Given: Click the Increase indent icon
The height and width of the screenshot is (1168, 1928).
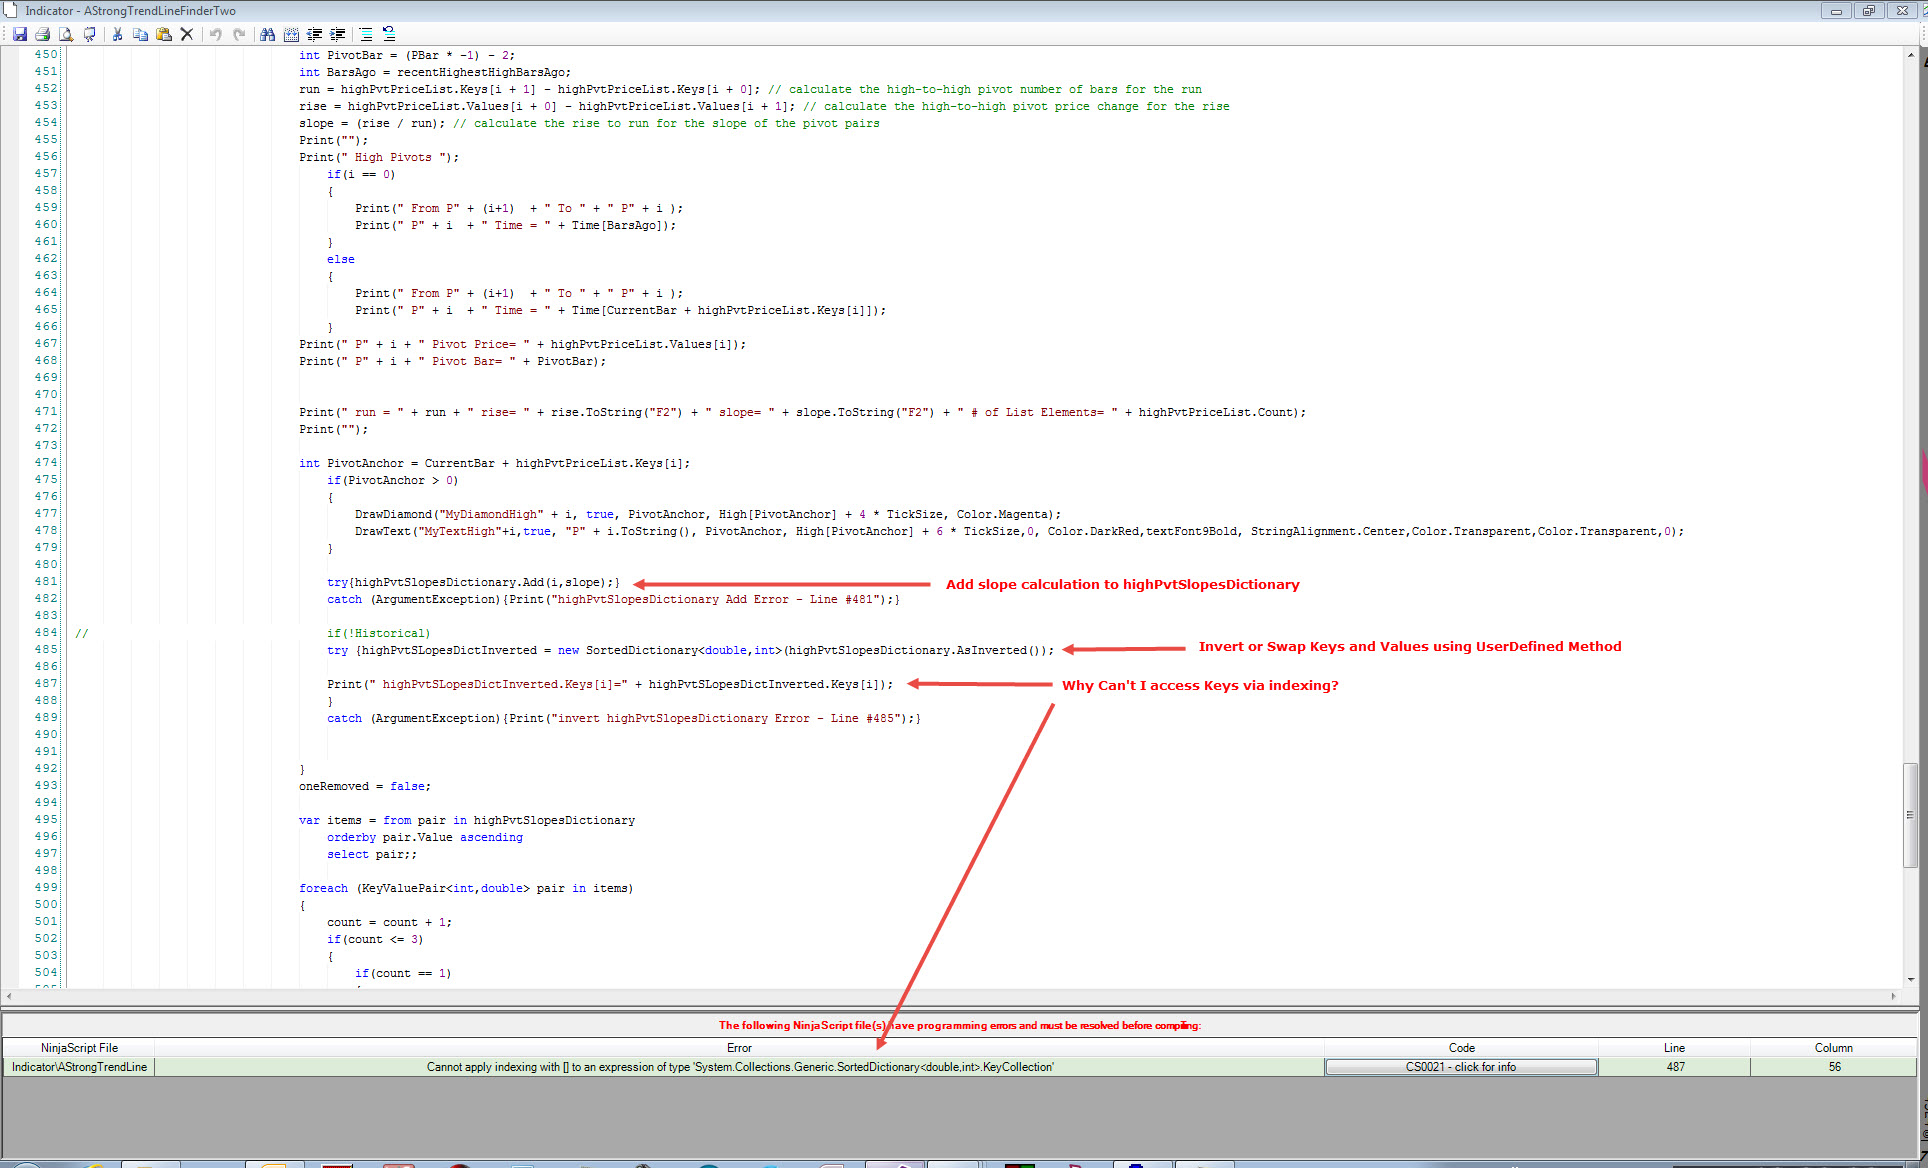Looking at the screenshot, I should pyautogui.click(x=338, y=34).
